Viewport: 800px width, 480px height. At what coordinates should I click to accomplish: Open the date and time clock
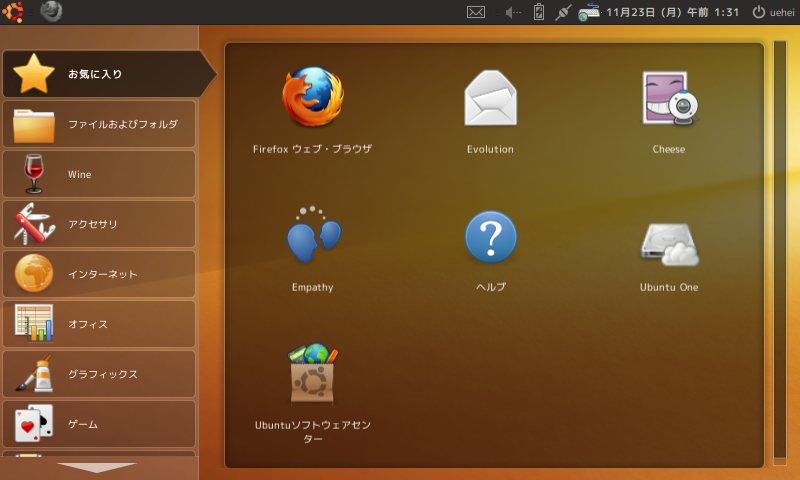coord(672,12)
